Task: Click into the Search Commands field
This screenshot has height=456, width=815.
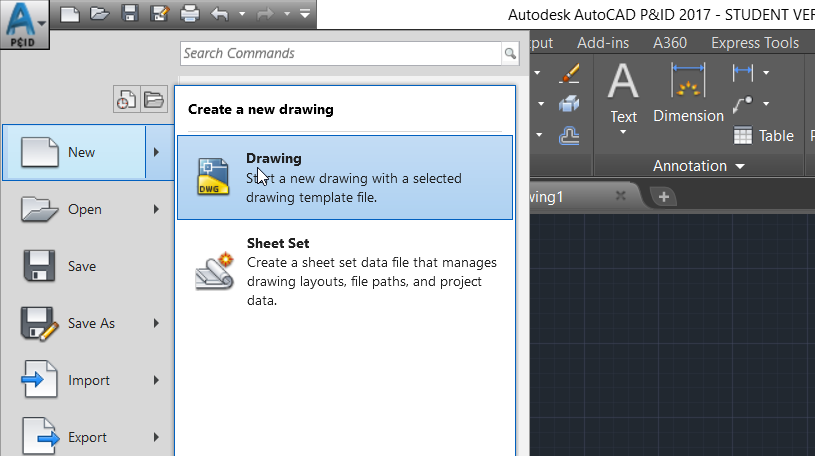Action: coord(341,54)
